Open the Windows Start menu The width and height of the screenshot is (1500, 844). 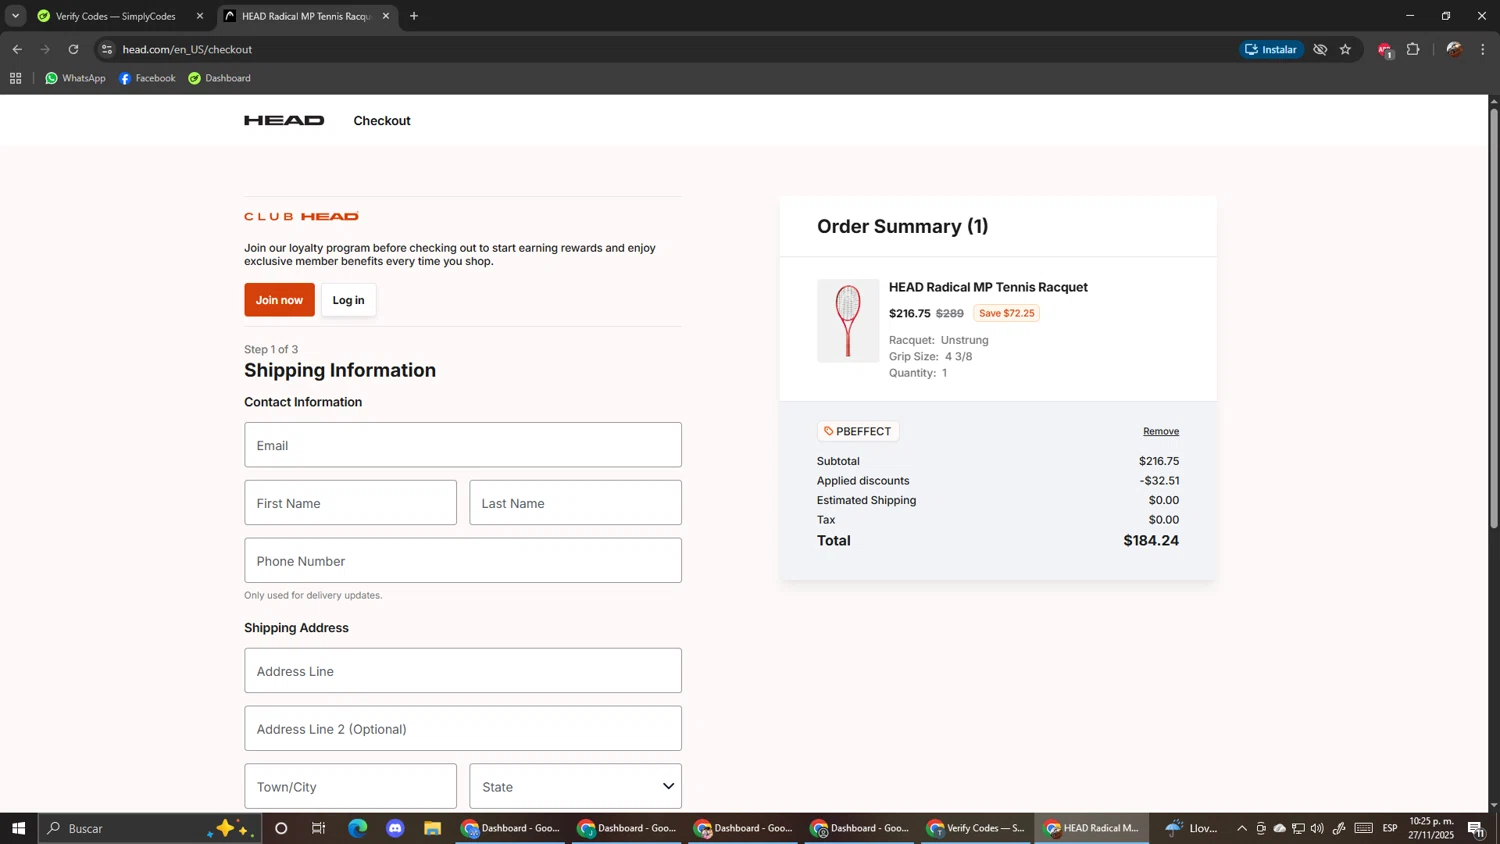[17, 829]
